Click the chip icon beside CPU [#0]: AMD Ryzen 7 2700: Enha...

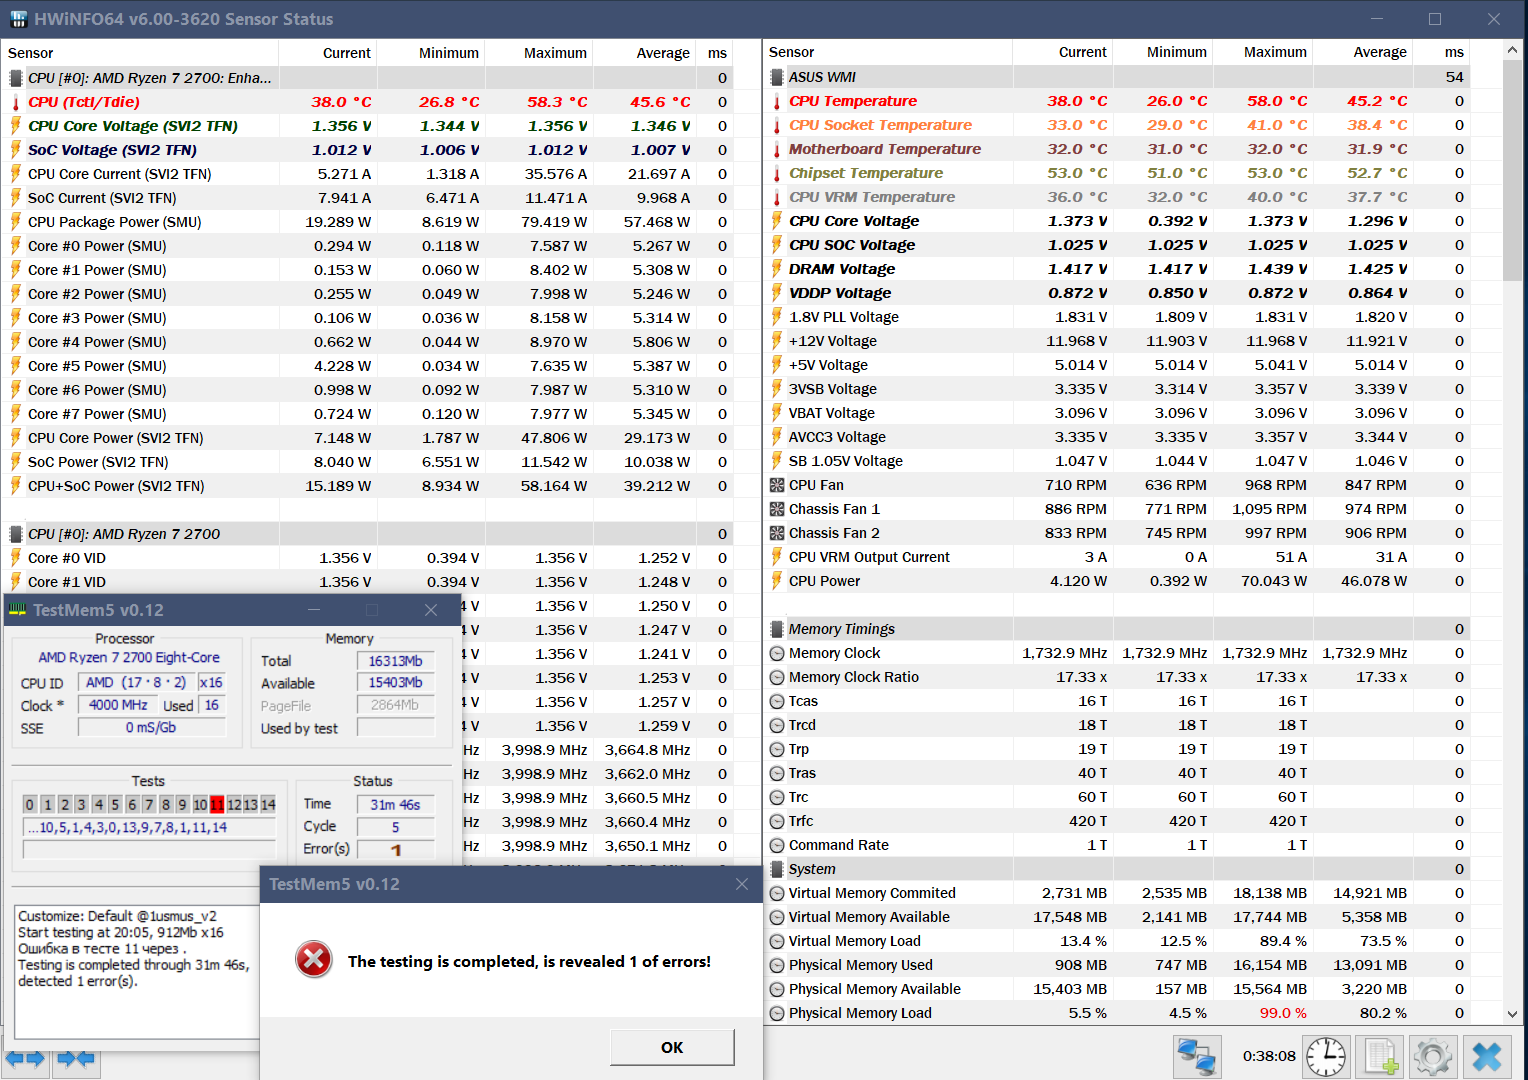(16, 78)
